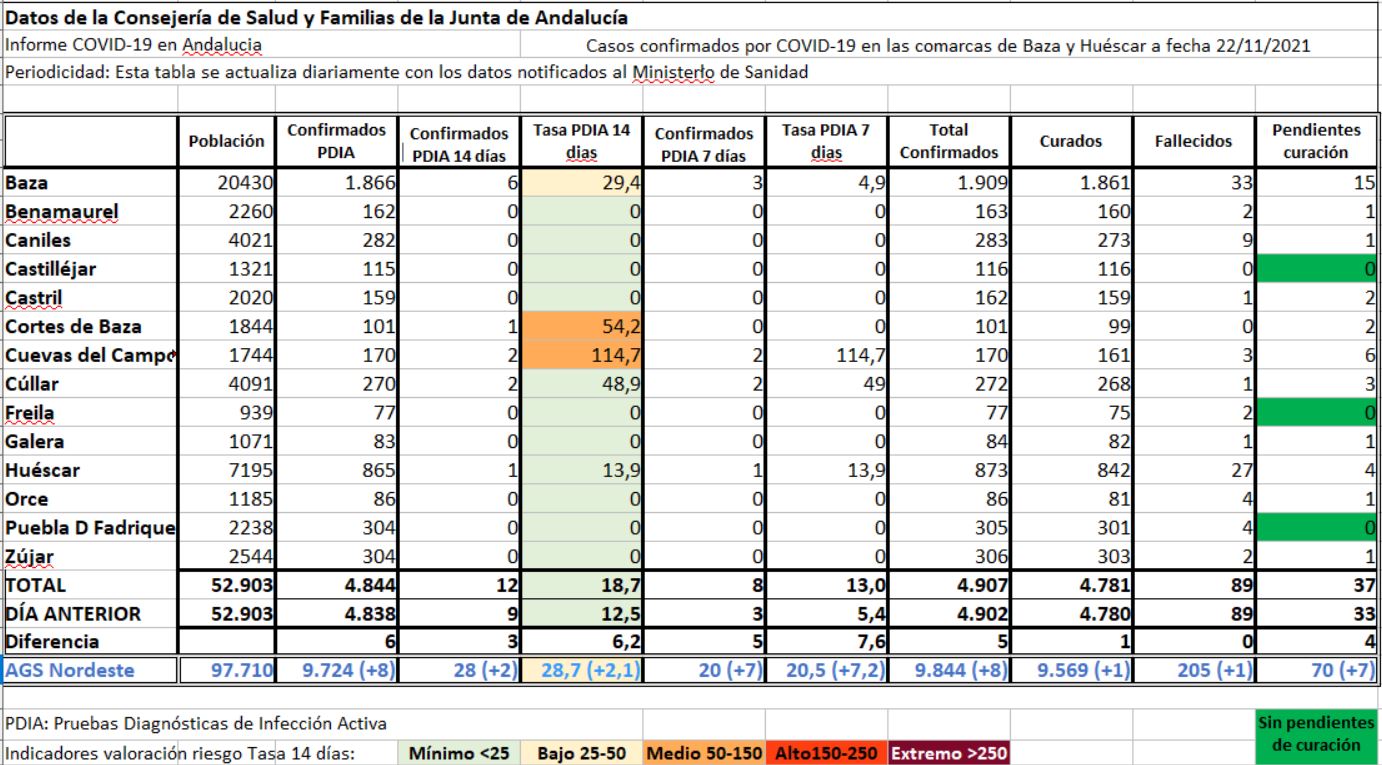Select the title cell about Junta de Andalucía
The width and height of the screenshot is (1382, 765).
click(316, 17)
